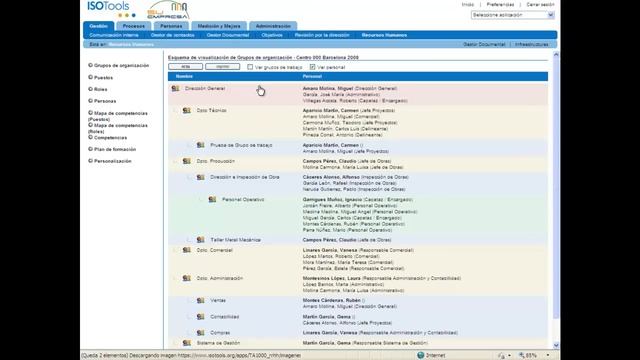Click the group icon beside Compras
The height and width of the screenshot is (360, 640).
point(201,333)
